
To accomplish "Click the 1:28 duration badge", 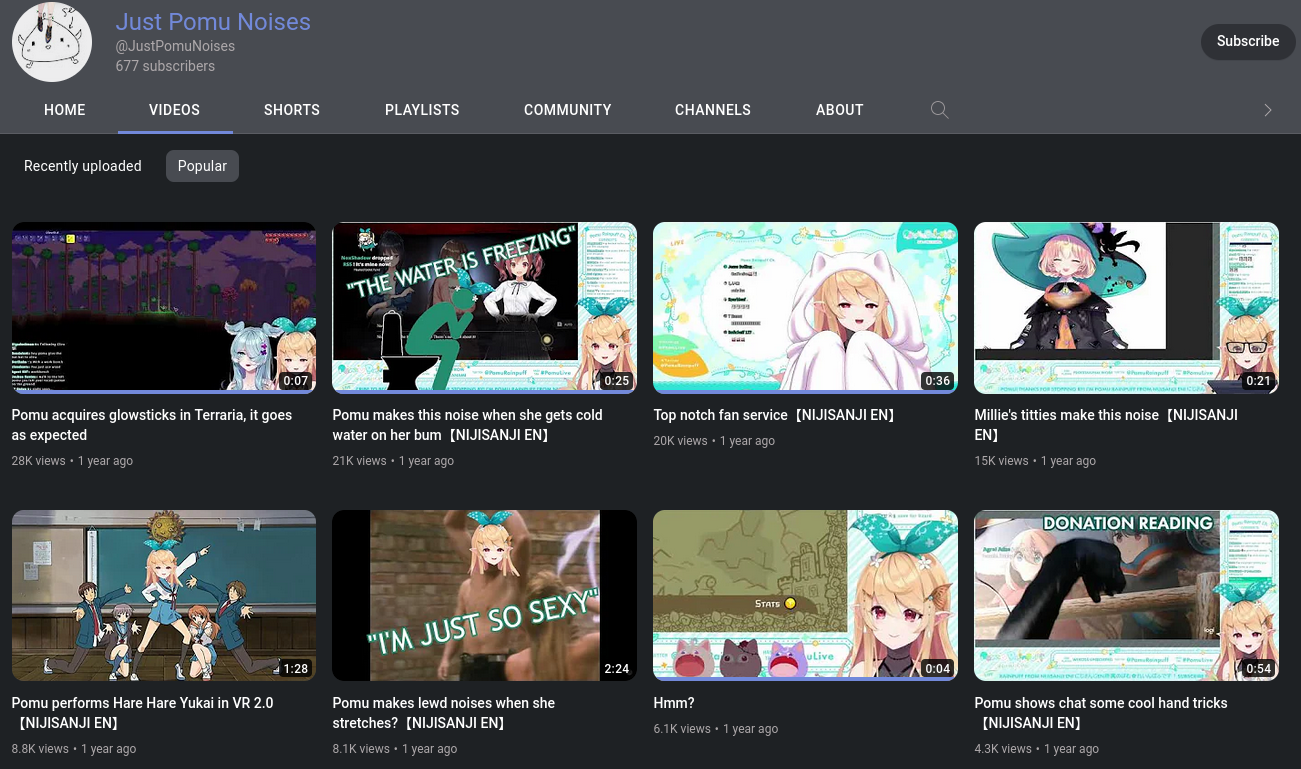I will (296, 669).
